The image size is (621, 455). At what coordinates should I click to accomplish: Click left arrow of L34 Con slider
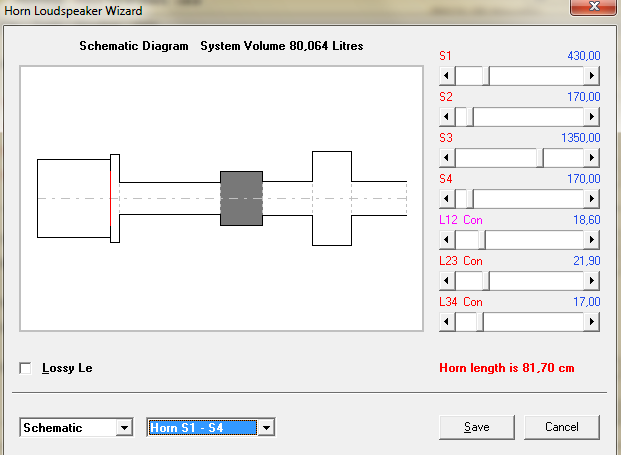pos(447,322)
